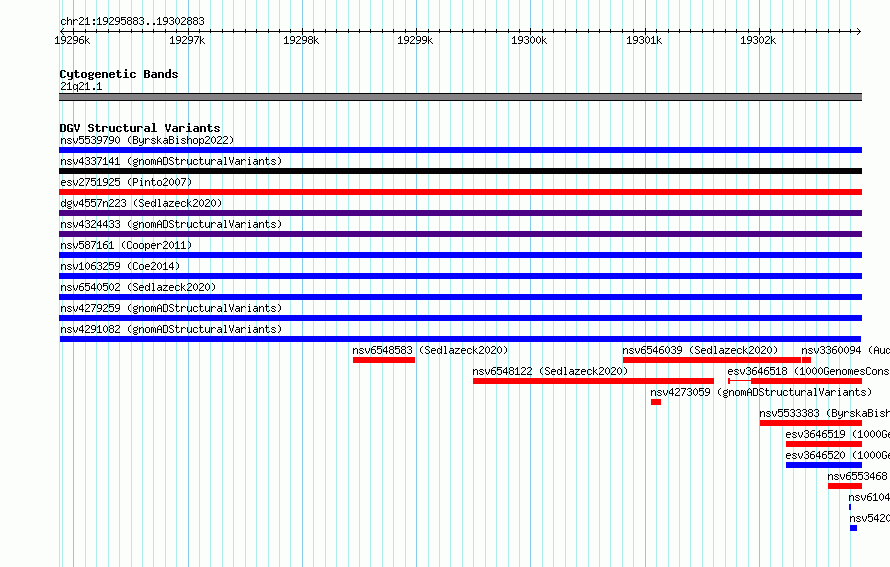
Task: Click the 21q21.1 band label
Action: click(81, 86)
